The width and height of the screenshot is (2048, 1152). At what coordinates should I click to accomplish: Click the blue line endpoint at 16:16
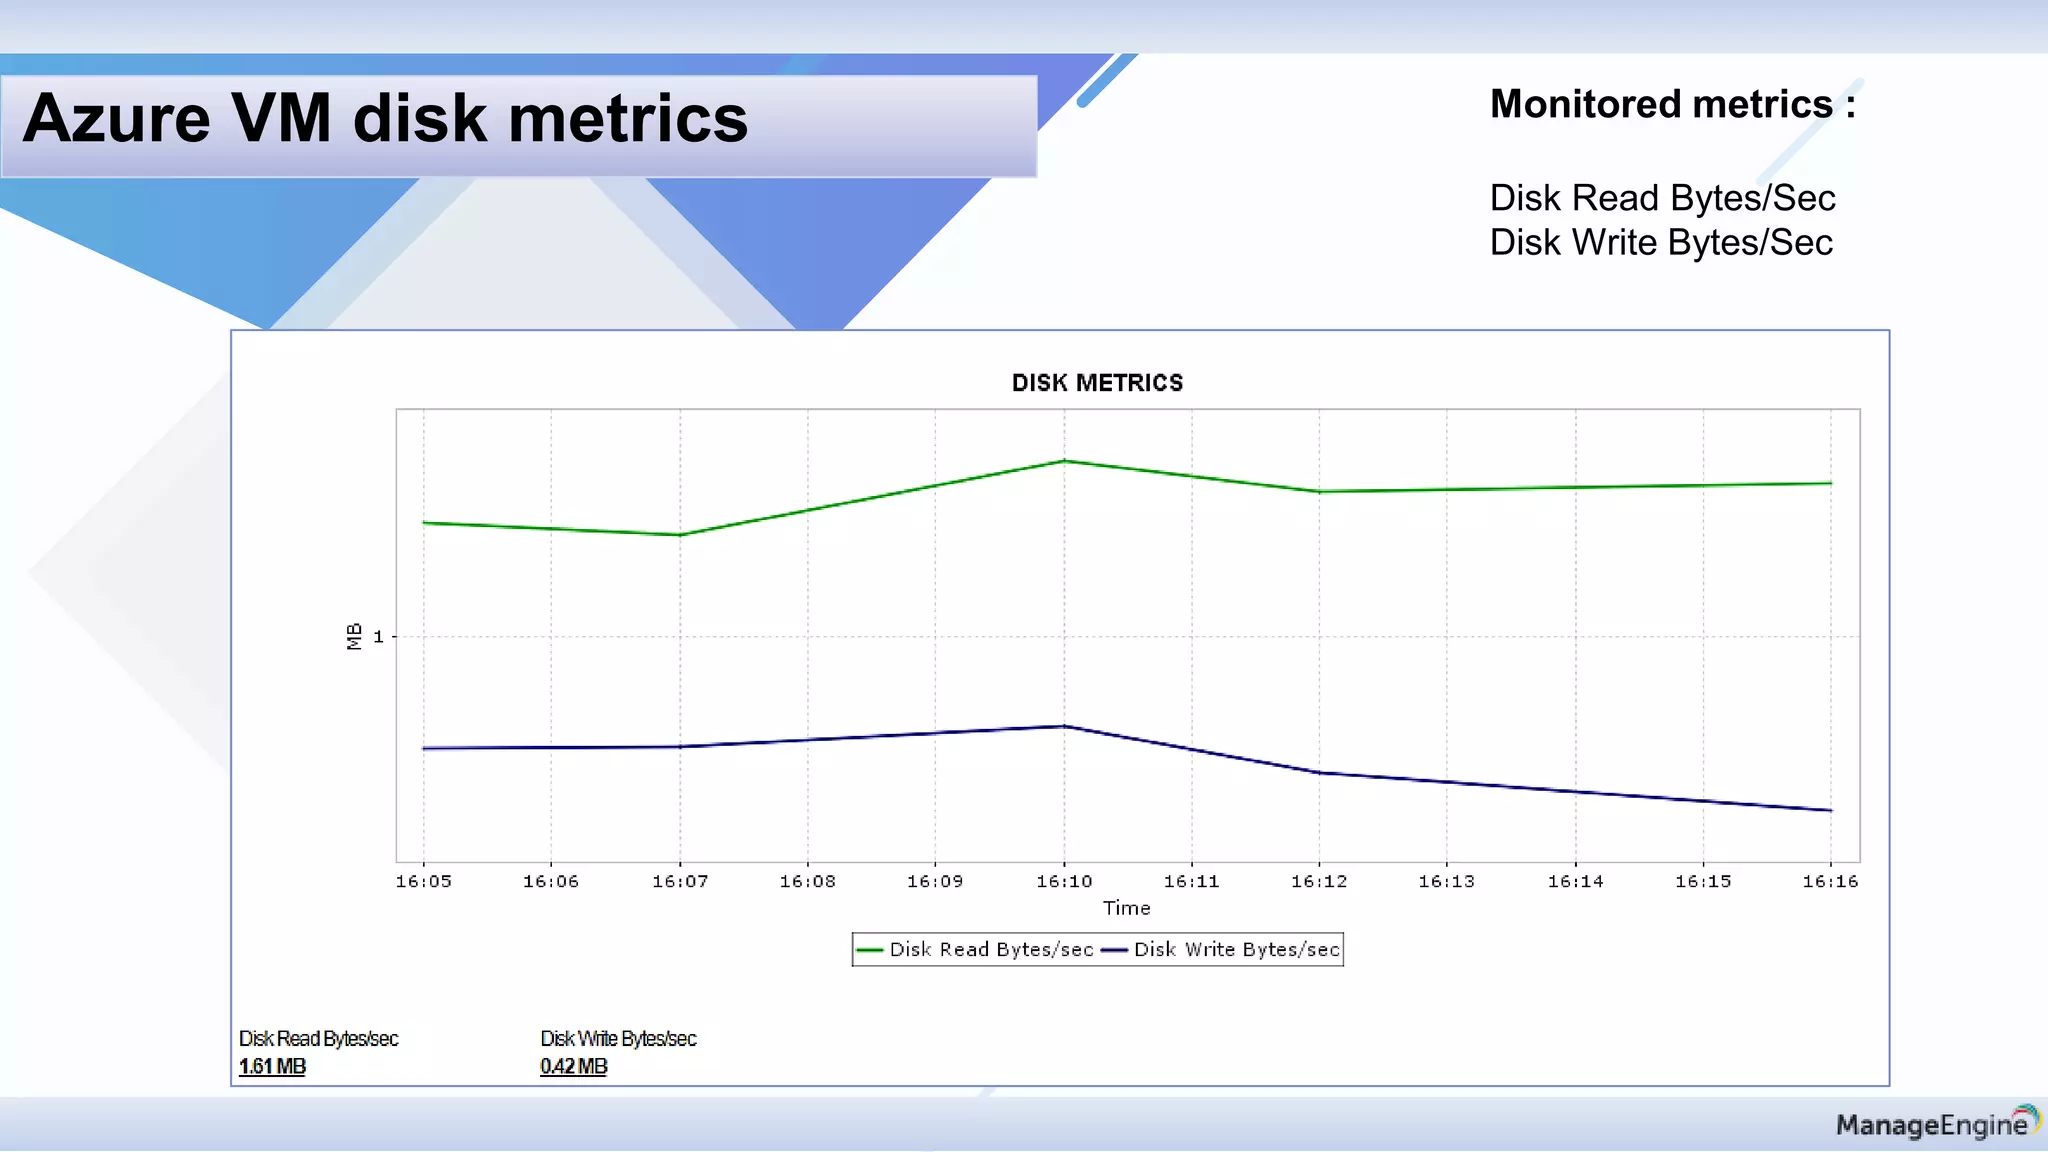pos(1830,810)
